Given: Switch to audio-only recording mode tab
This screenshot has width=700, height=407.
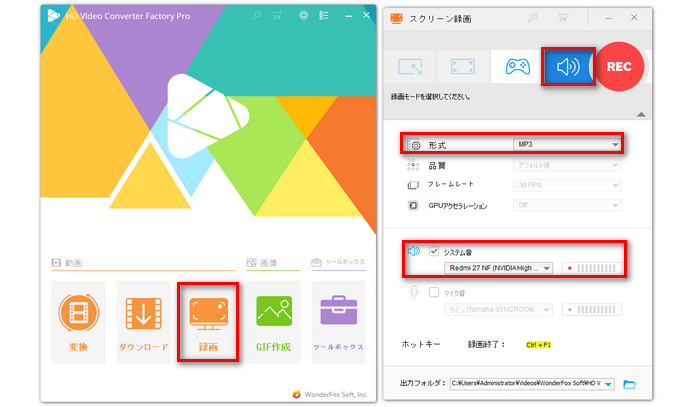Looking at the screenshot, I should point(568,67).
